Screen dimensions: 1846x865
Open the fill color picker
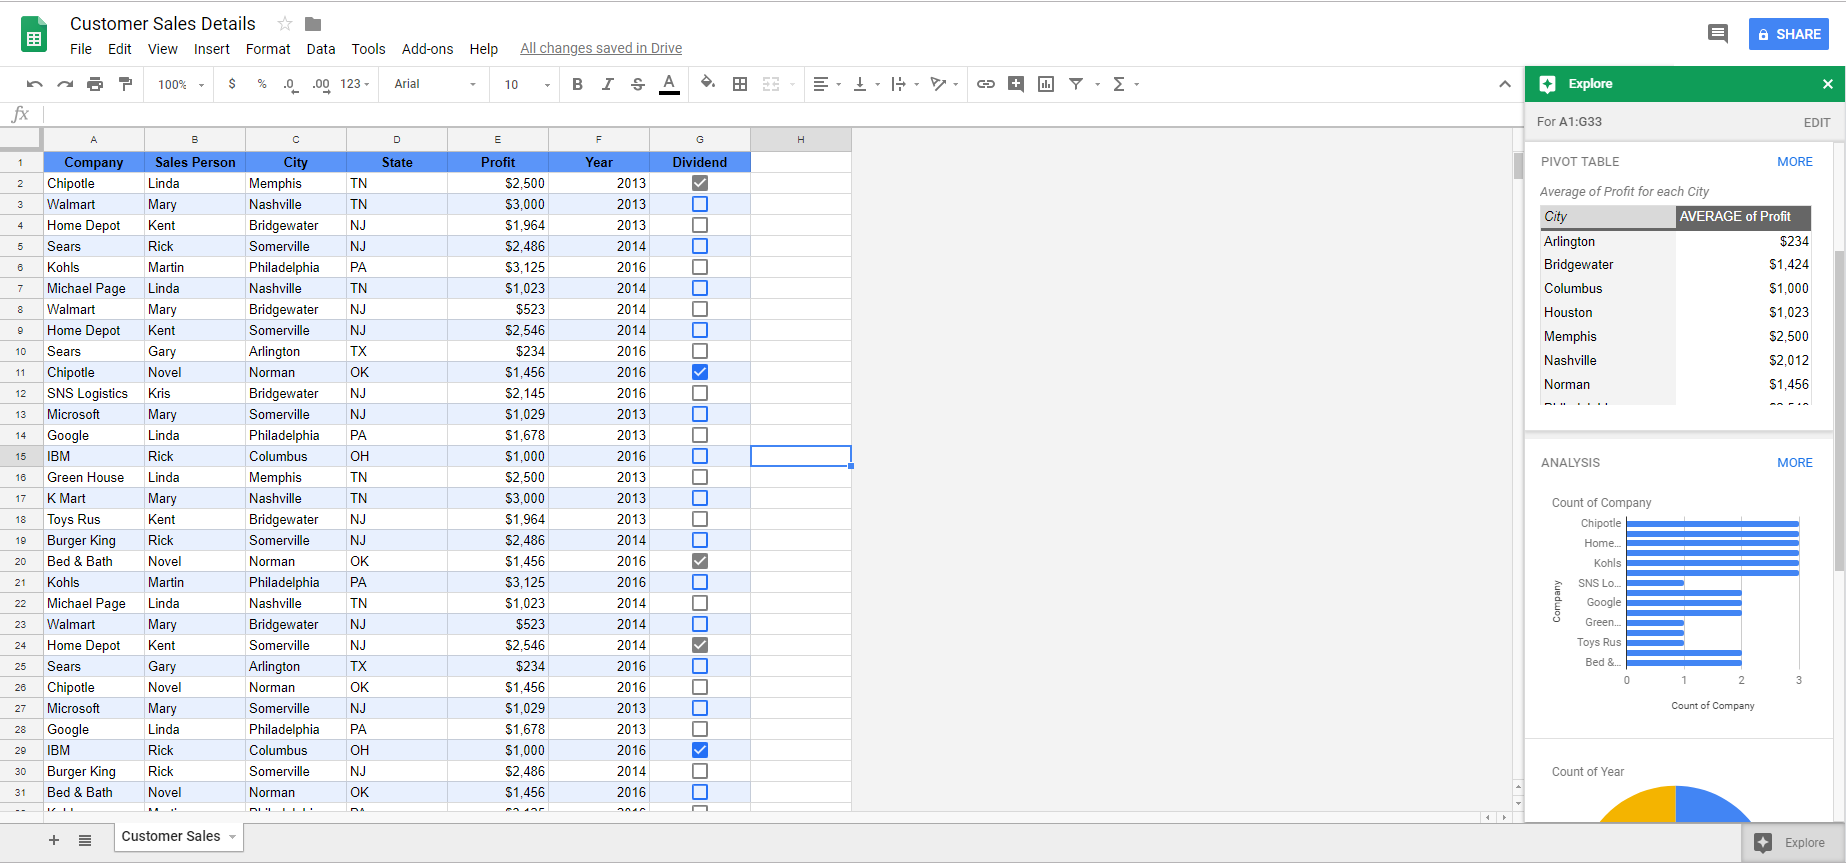(x=708, y=83)
